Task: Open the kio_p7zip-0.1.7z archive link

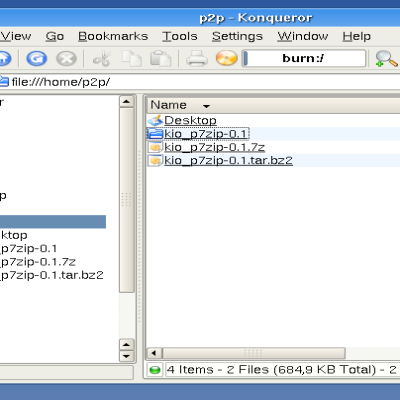Action: [x=214, y=147]
